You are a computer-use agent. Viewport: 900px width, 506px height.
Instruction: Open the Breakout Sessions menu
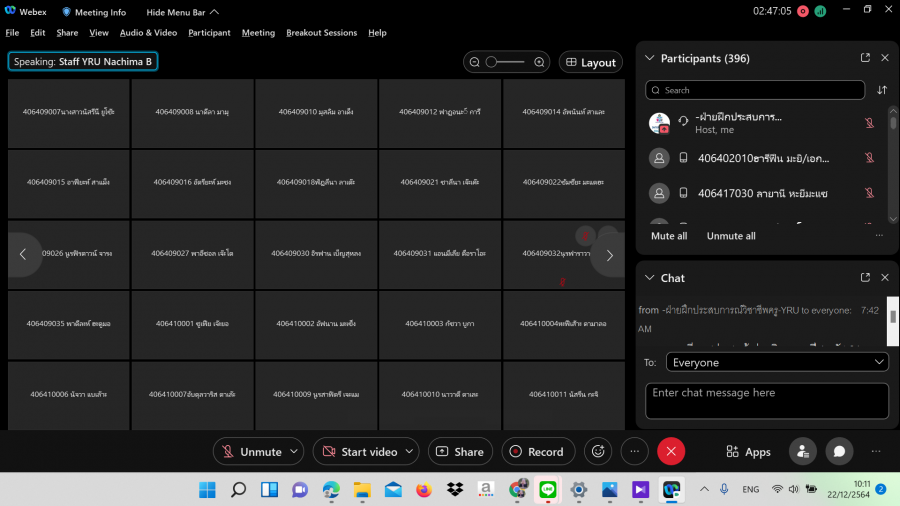click(321, 32)
